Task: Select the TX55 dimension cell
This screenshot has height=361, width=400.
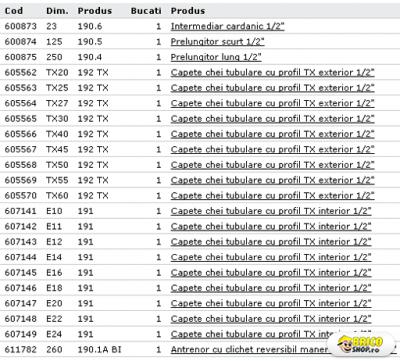Action: click(57, 180)
